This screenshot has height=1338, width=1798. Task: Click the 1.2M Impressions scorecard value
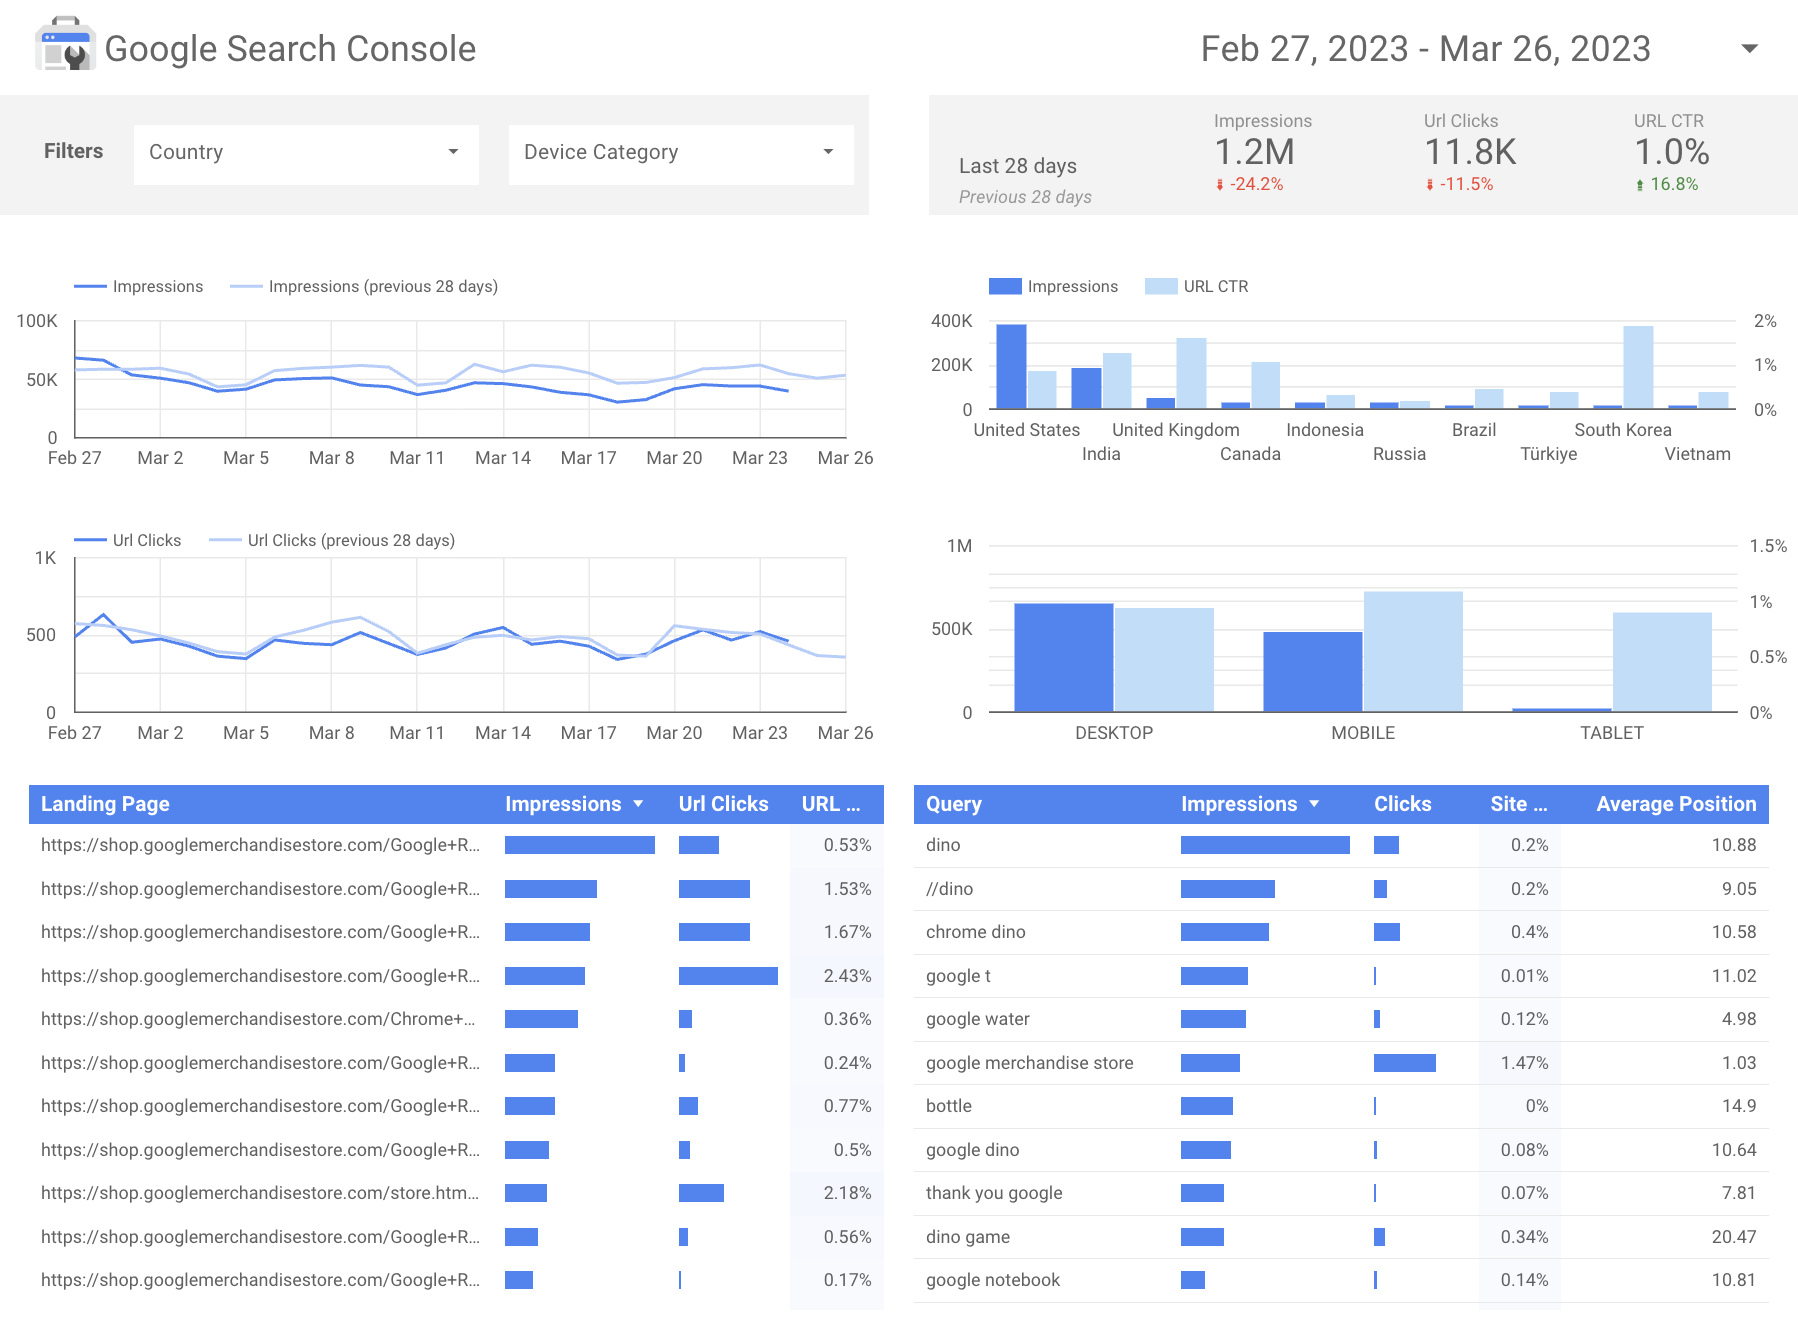(x=1254, y=152)
